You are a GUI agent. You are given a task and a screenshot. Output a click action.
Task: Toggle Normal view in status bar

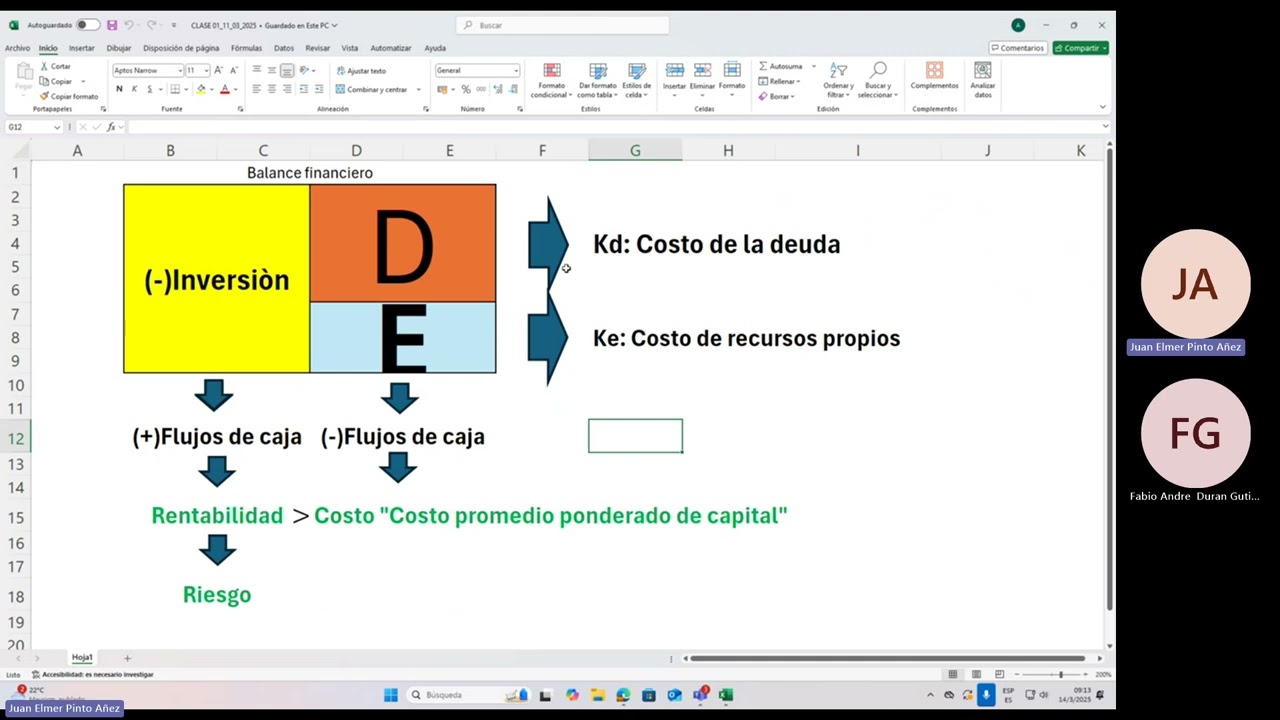pyautogui.click(x=953, y=674)
